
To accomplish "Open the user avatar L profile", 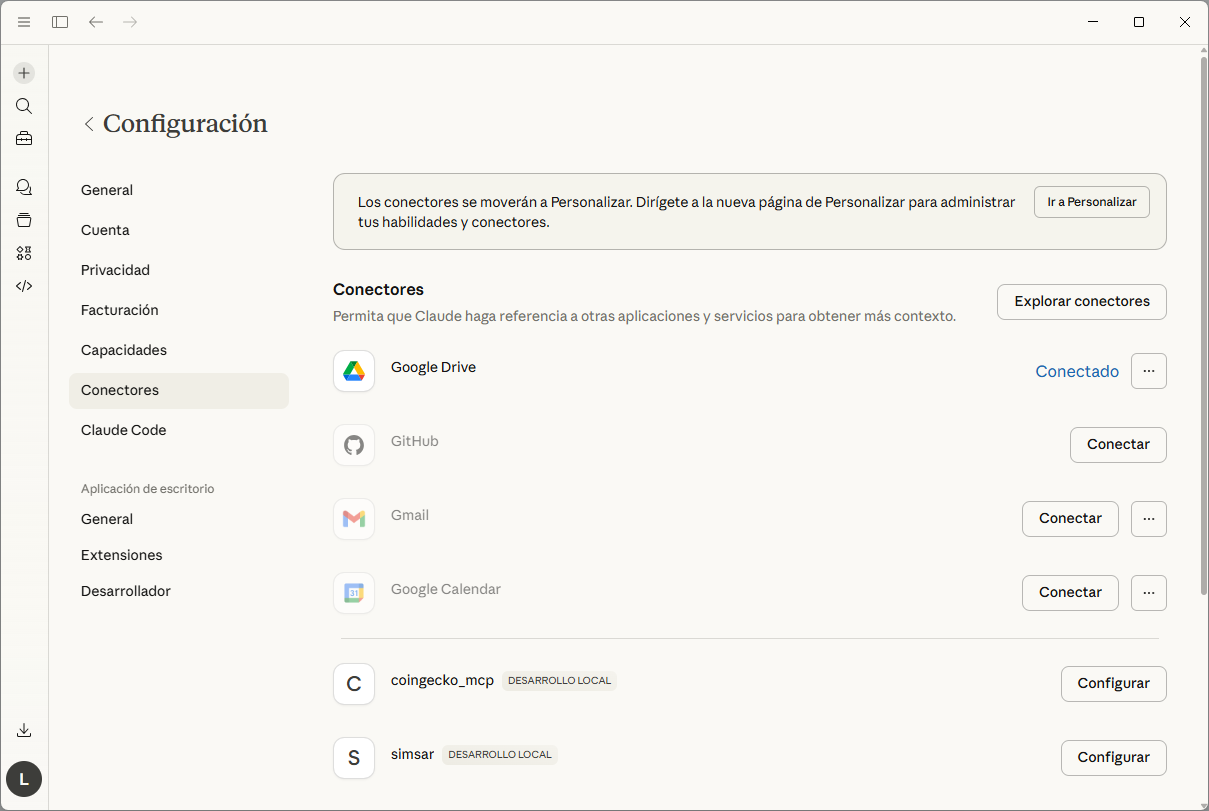I will click(x=24, y=779).
